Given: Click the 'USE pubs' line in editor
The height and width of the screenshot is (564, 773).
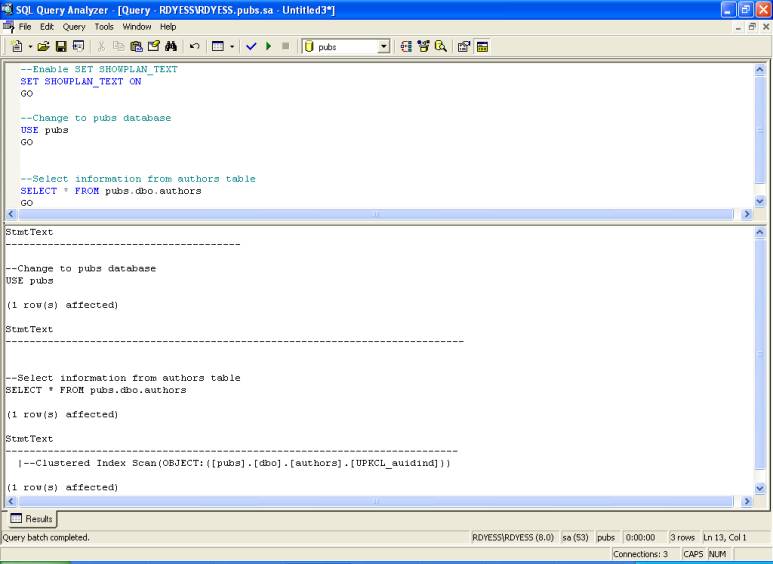Looking at the screenshot, I should 44,130.
